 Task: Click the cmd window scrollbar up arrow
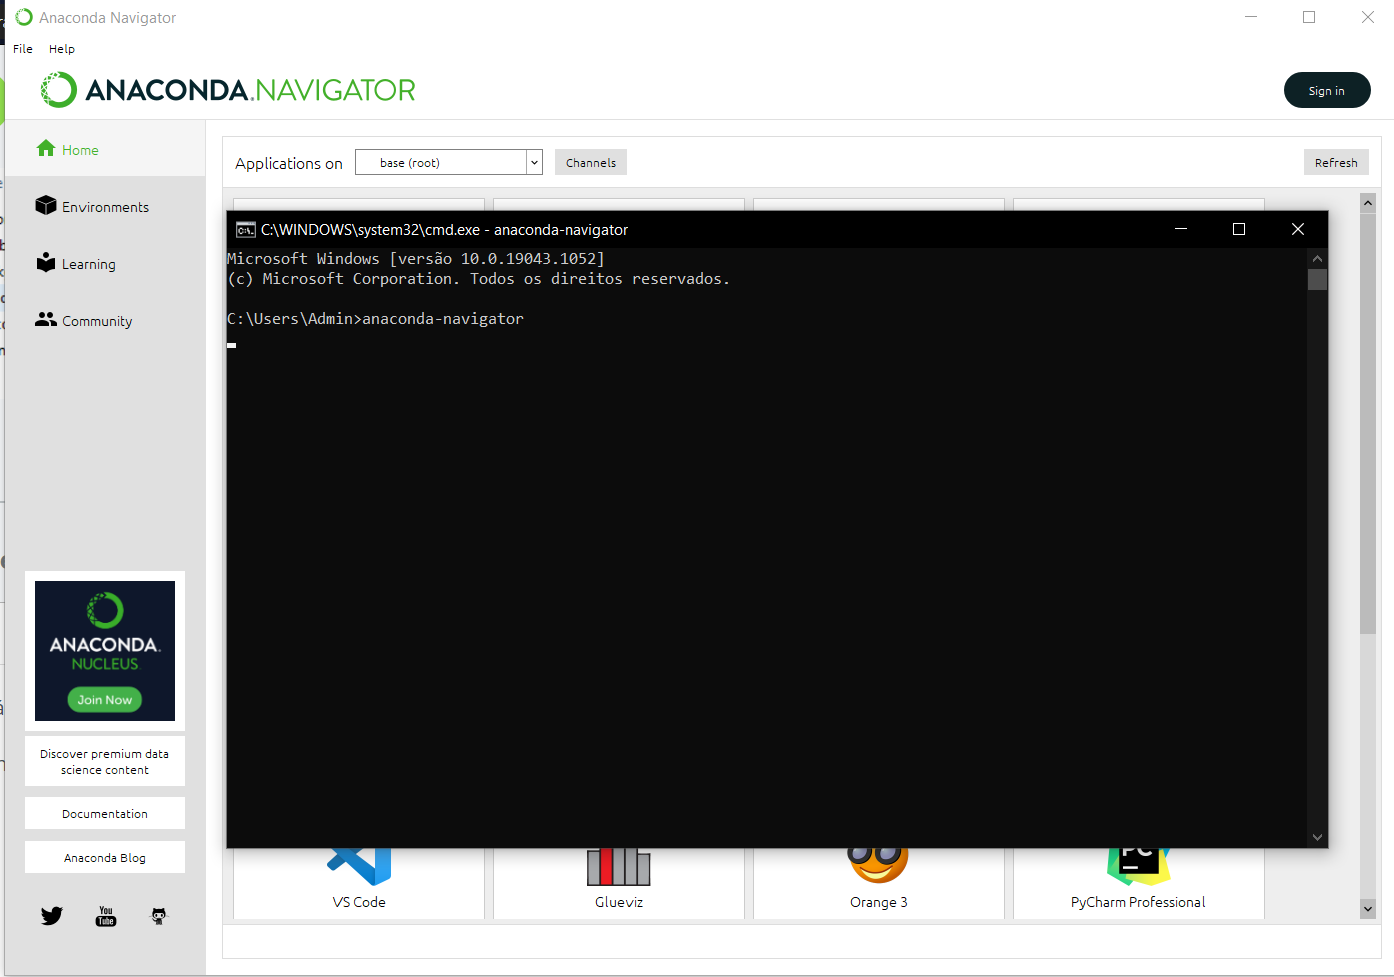(1317, 259)
